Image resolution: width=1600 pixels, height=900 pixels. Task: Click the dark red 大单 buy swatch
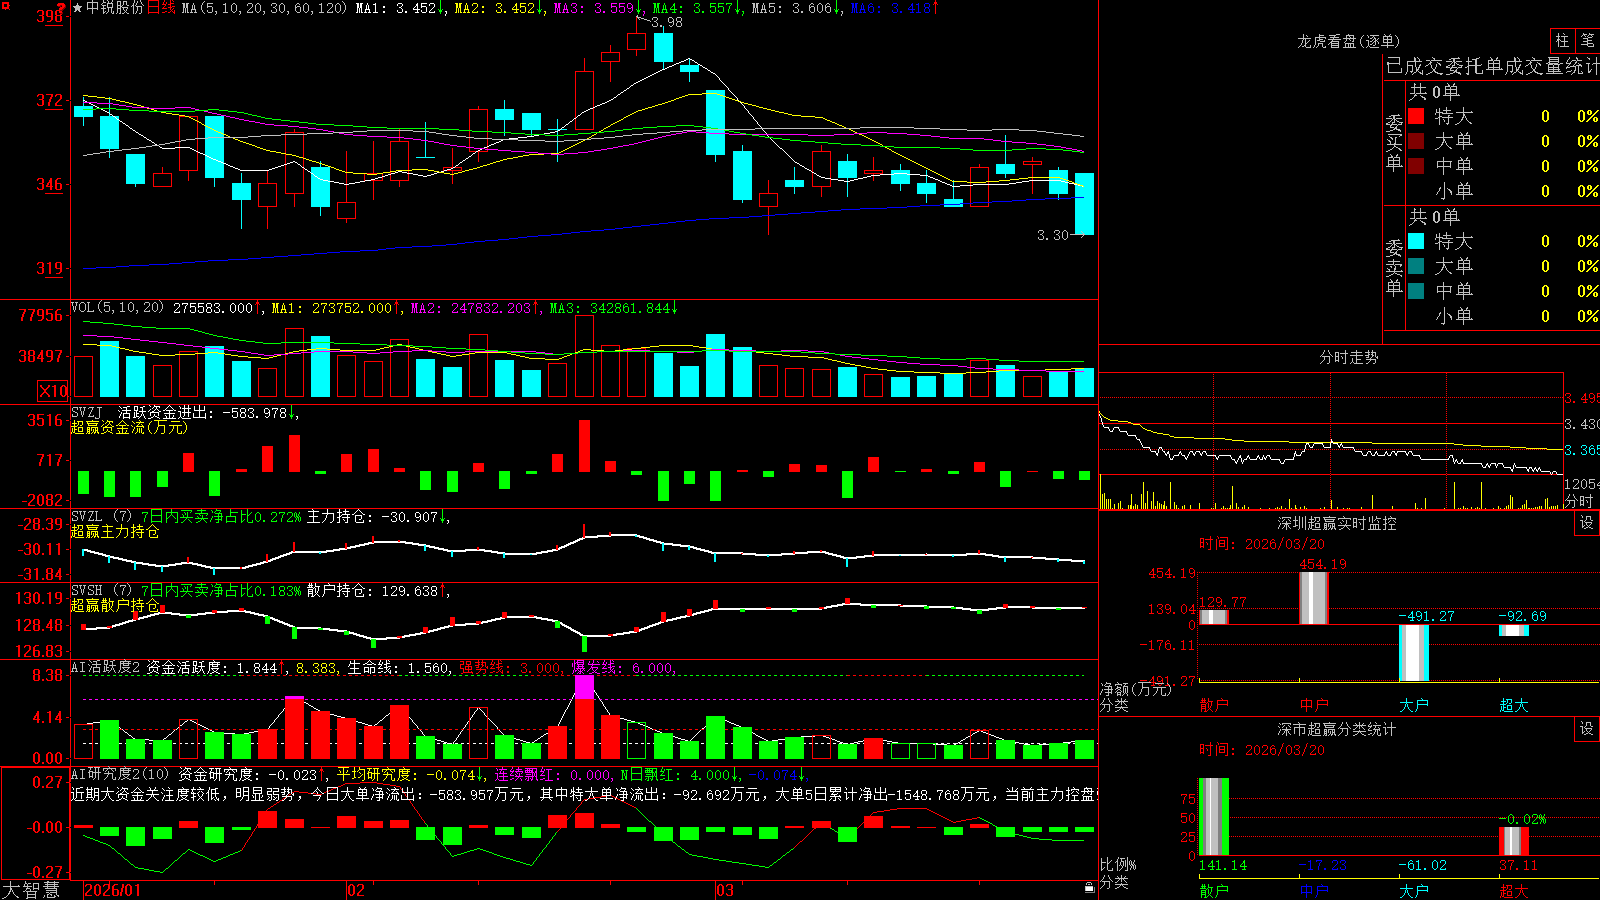click(x=1416, y=141)
